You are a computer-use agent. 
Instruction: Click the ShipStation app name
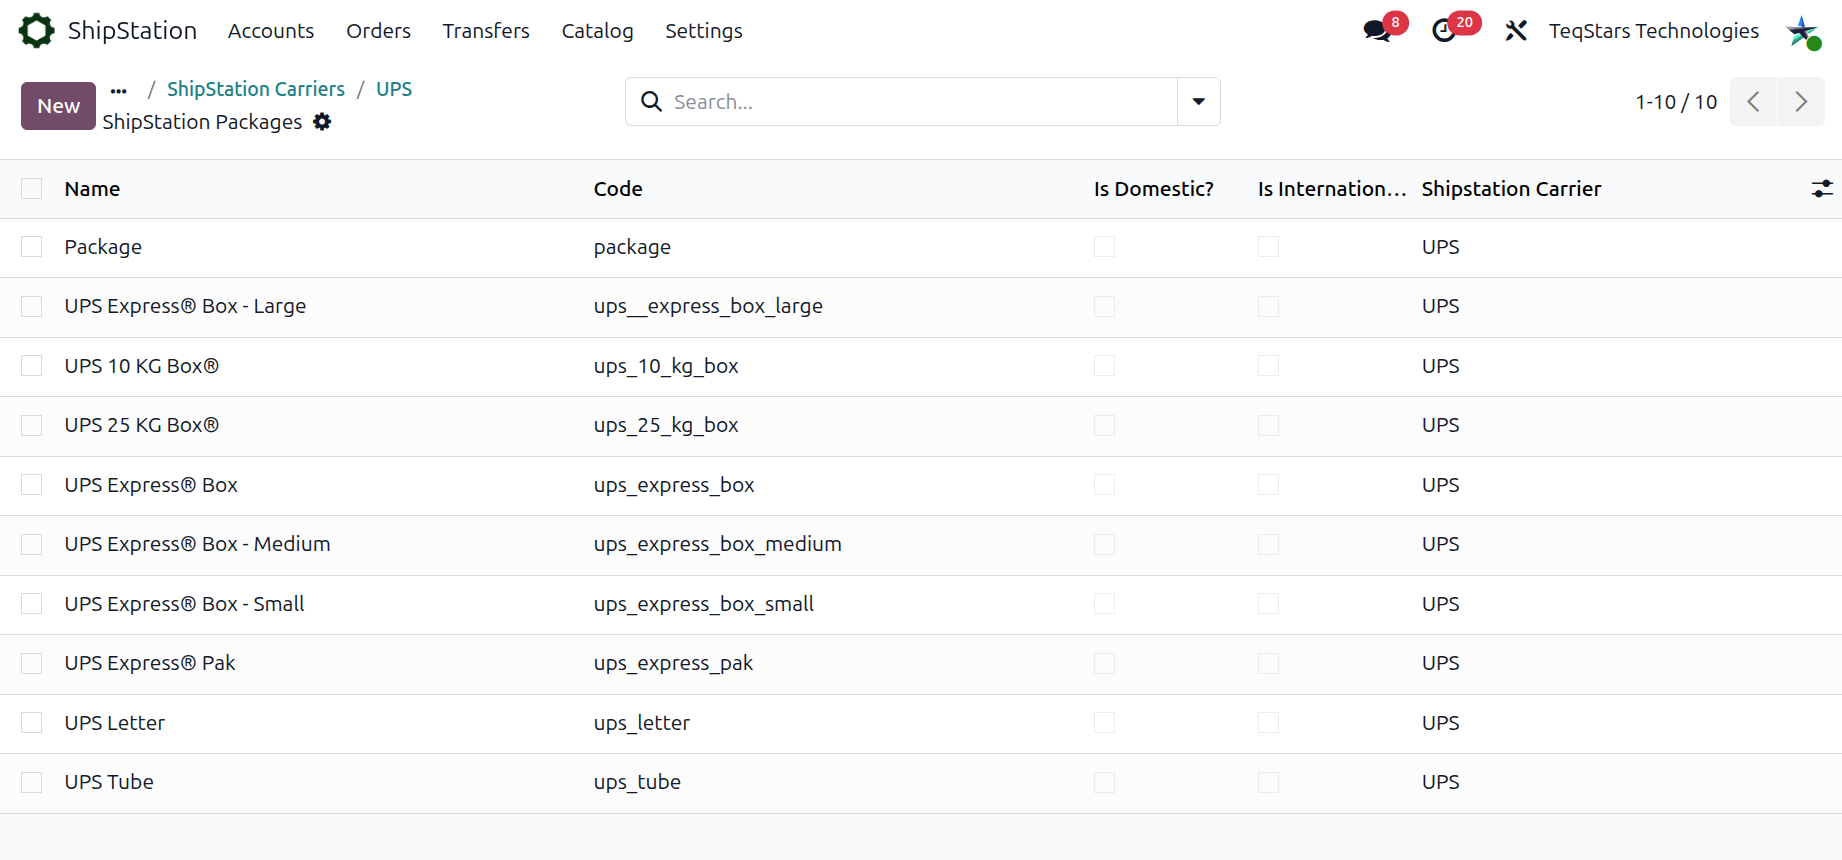132,31
